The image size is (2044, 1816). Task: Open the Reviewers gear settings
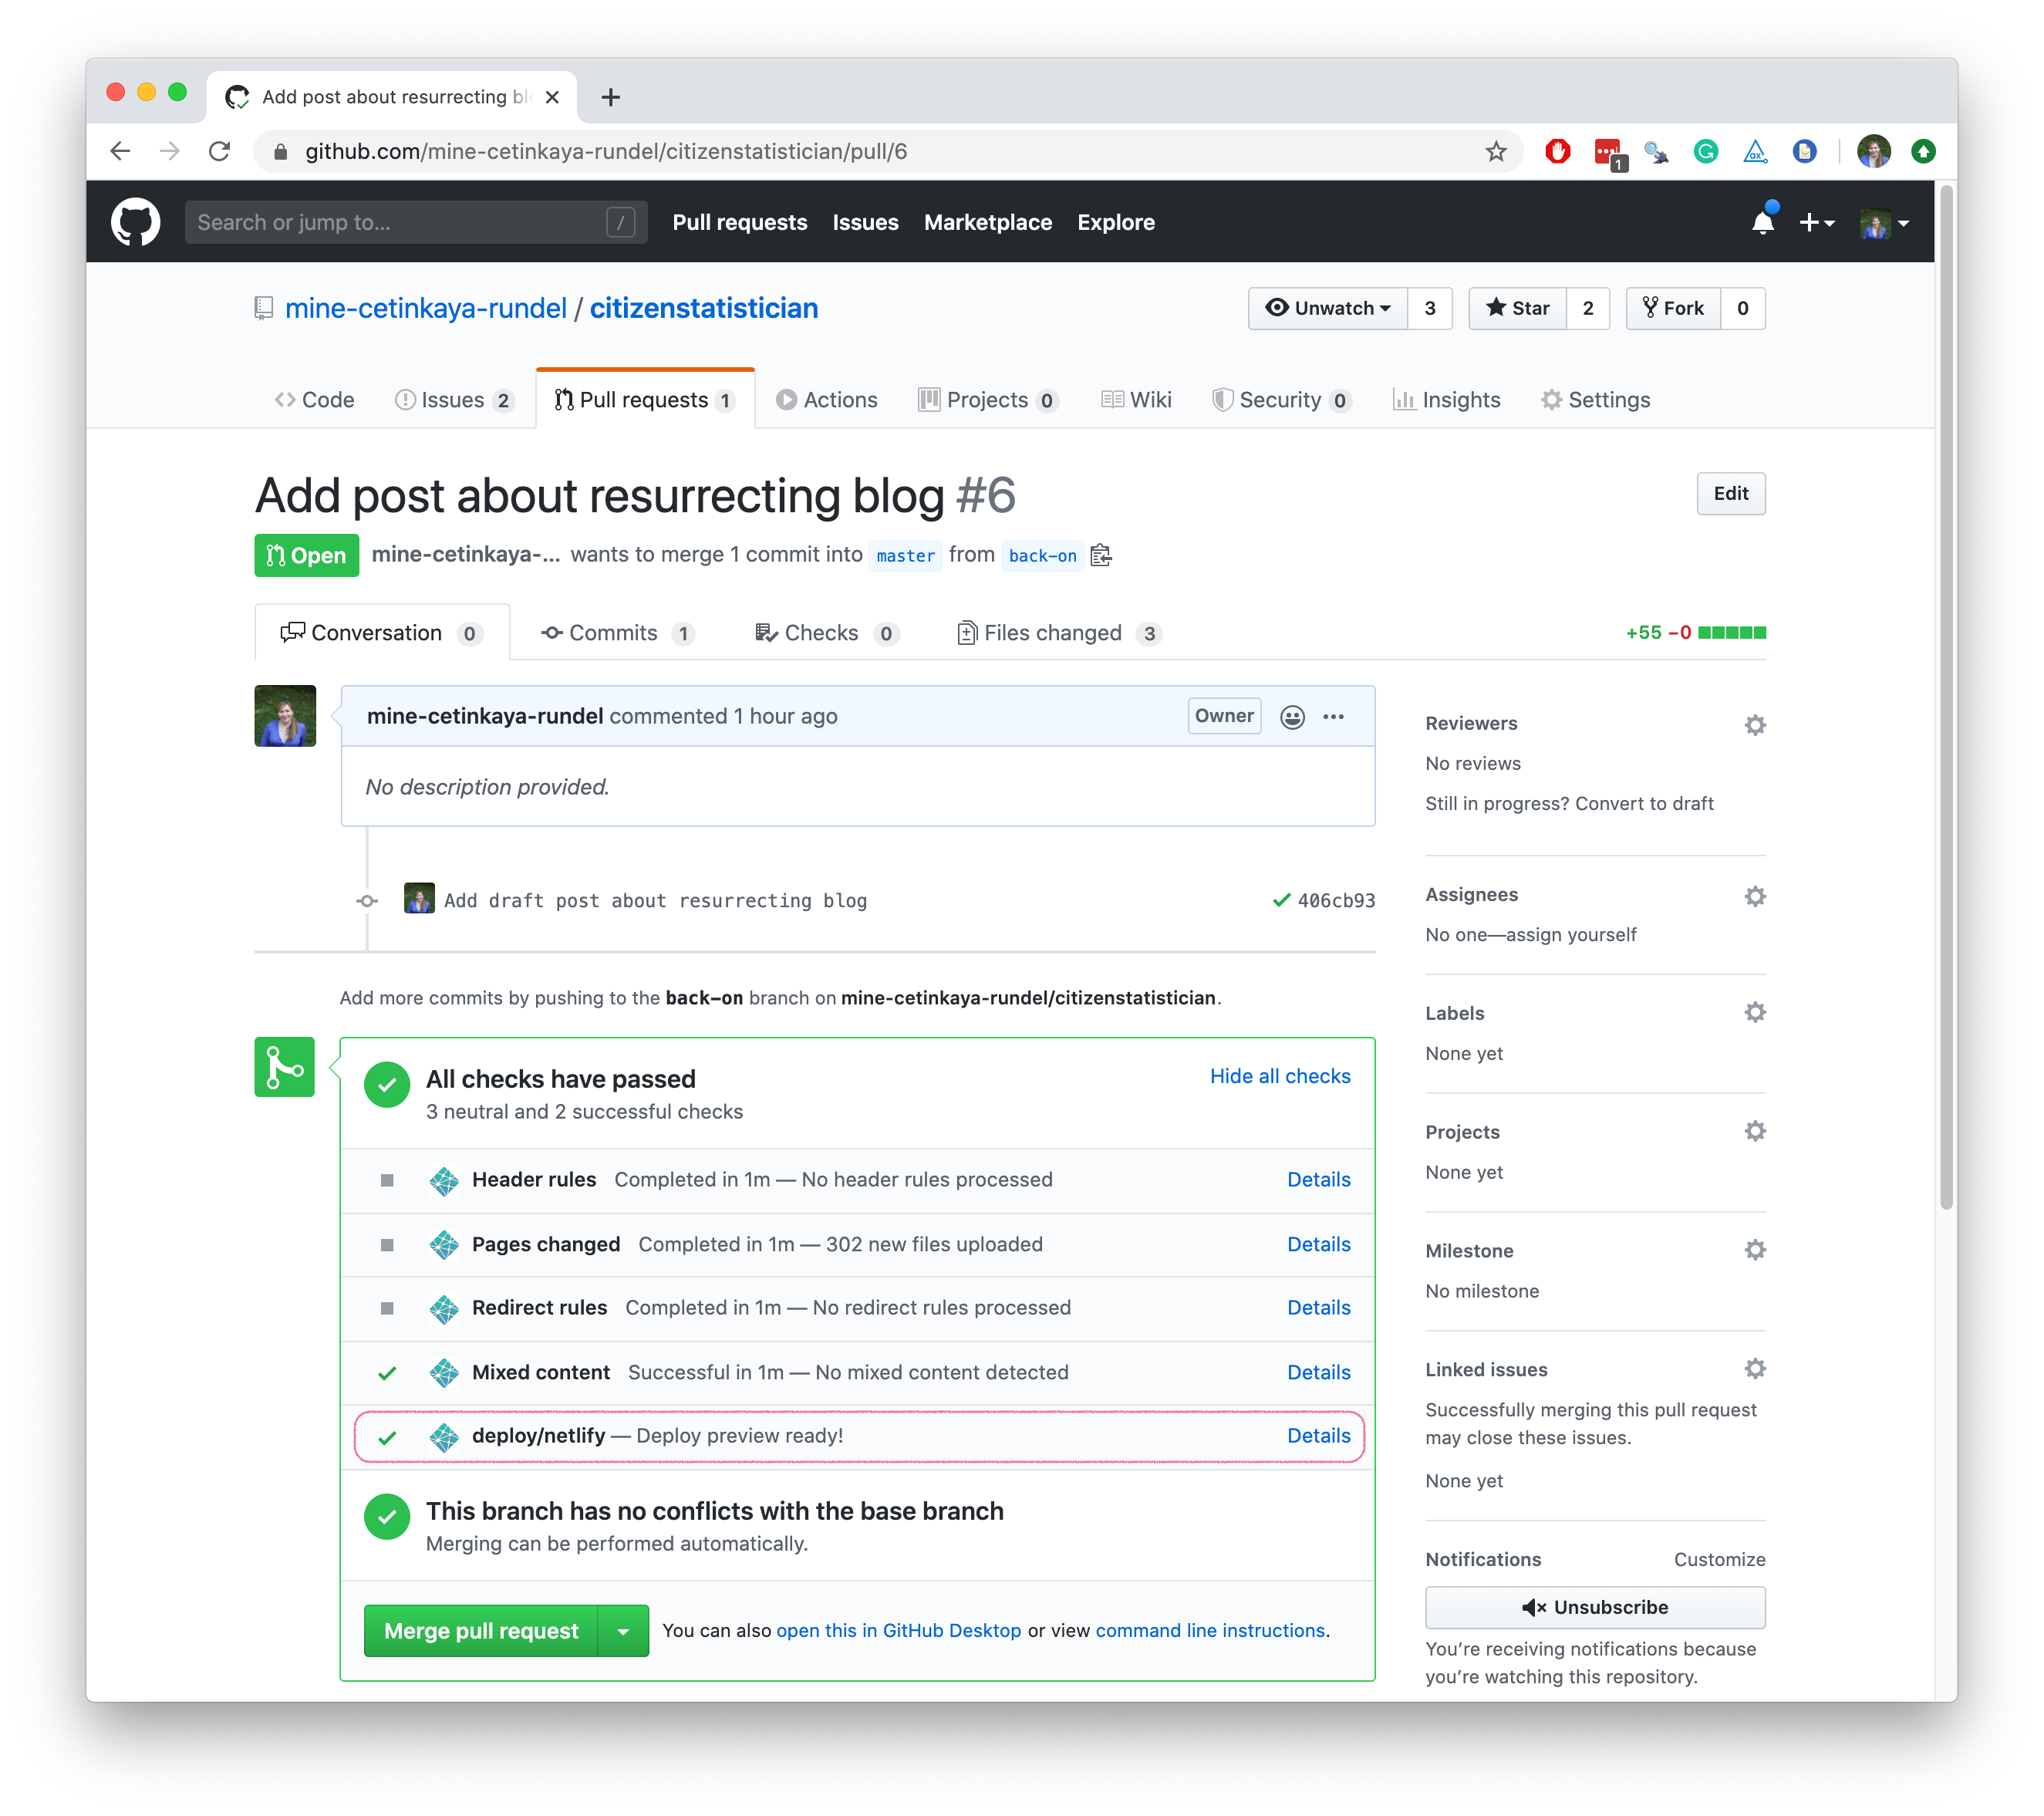tap(1754, 724)
